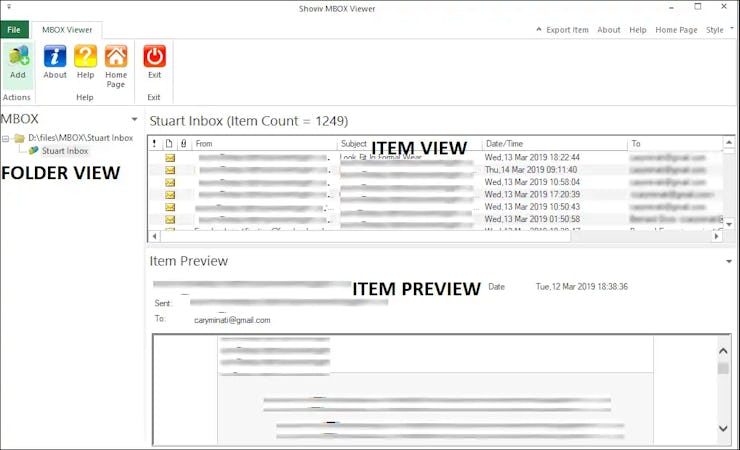Open the Home Page house icon
This screenshot has width=740, height=450.
(116, 56)
